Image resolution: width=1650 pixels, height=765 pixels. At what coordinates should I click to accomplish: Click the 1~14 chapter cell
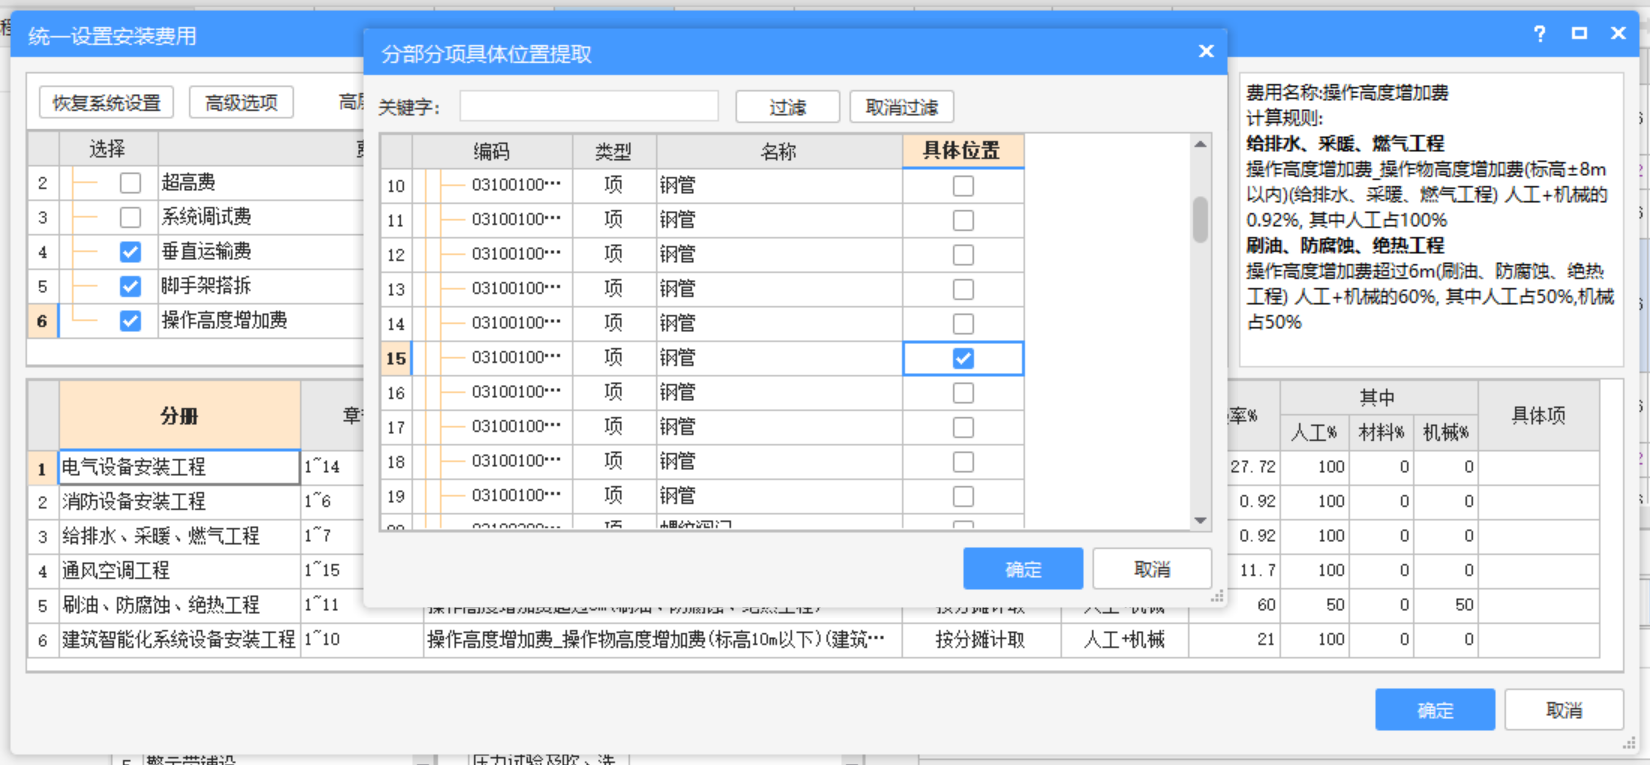click(x=331, y=467)
